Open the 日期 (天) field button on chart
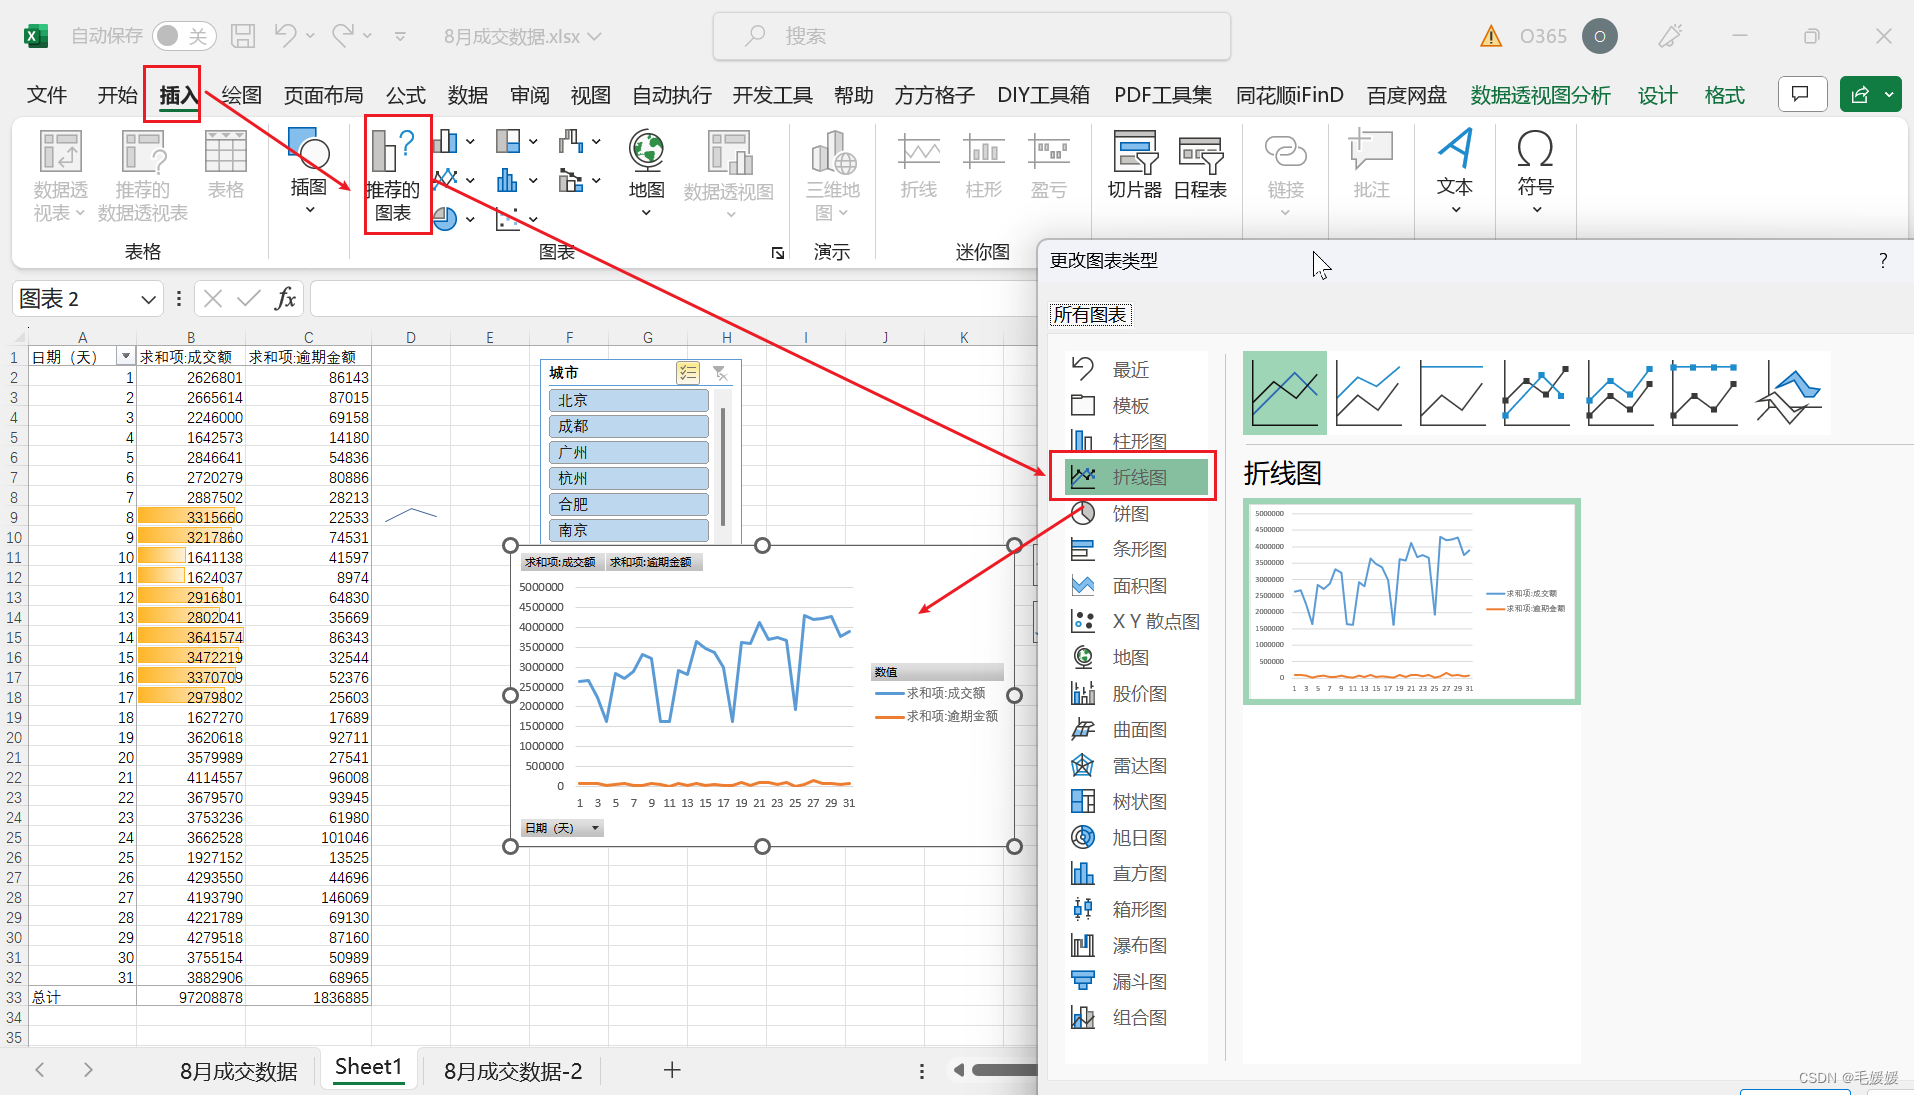Viewport: 1914px width, 1095px height. (562, 828)
